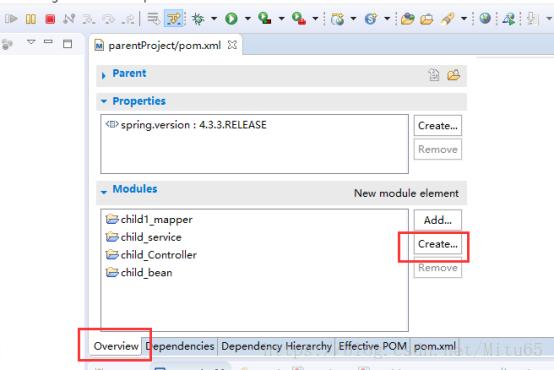This screenshot has width=554, height=370.
Task: Select the child_Controller module
Action: coord(151,255)
